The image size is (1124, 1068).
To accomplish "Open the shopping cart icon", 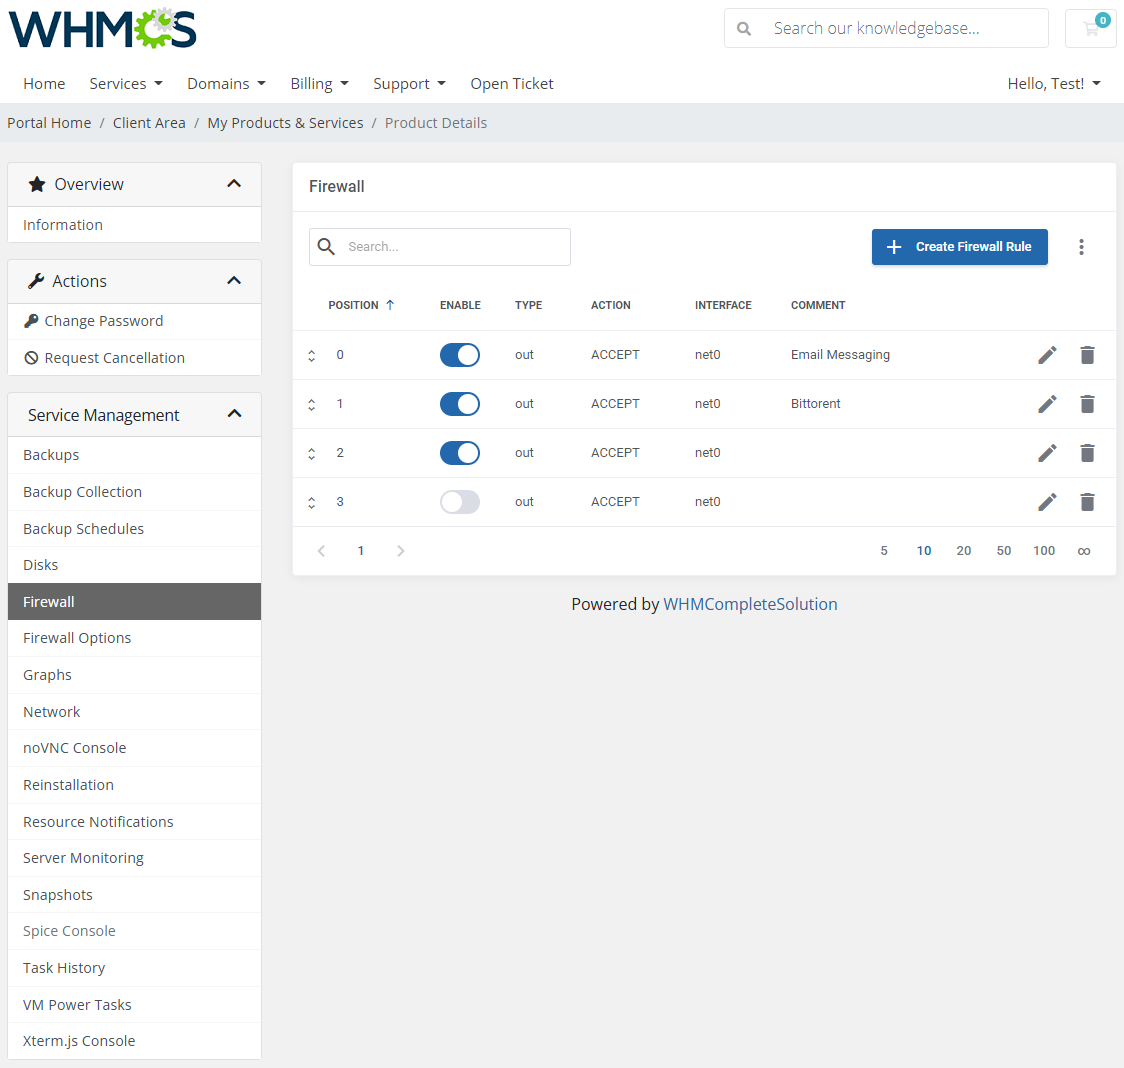I will coord(1090,28).
